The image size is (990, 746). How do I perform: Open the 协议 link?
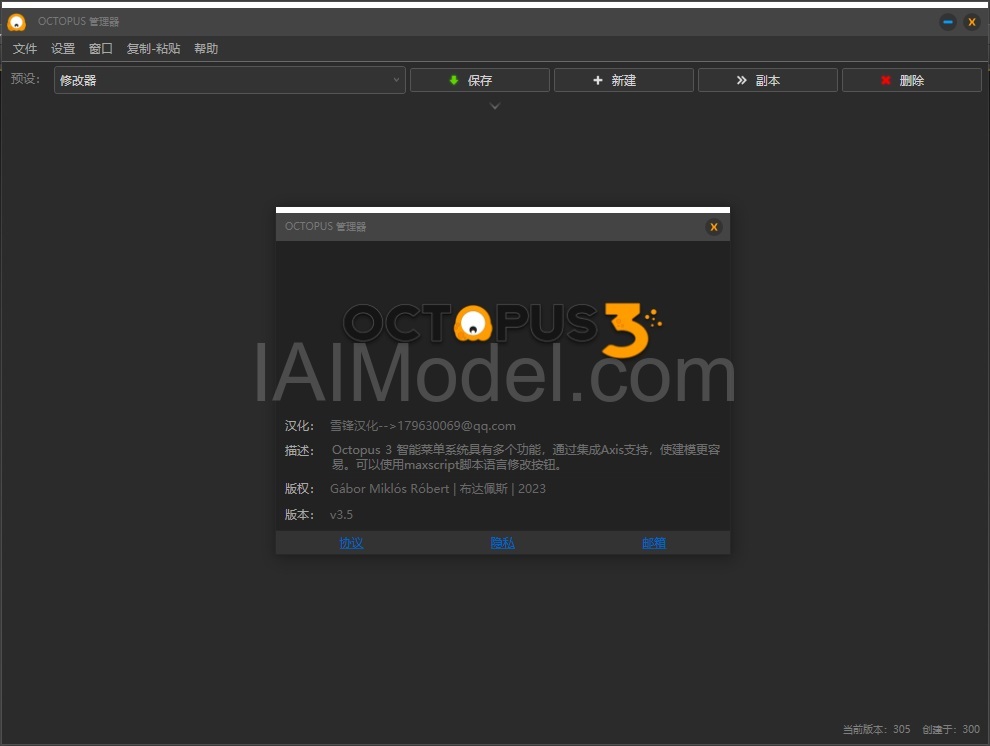point(351,543)
